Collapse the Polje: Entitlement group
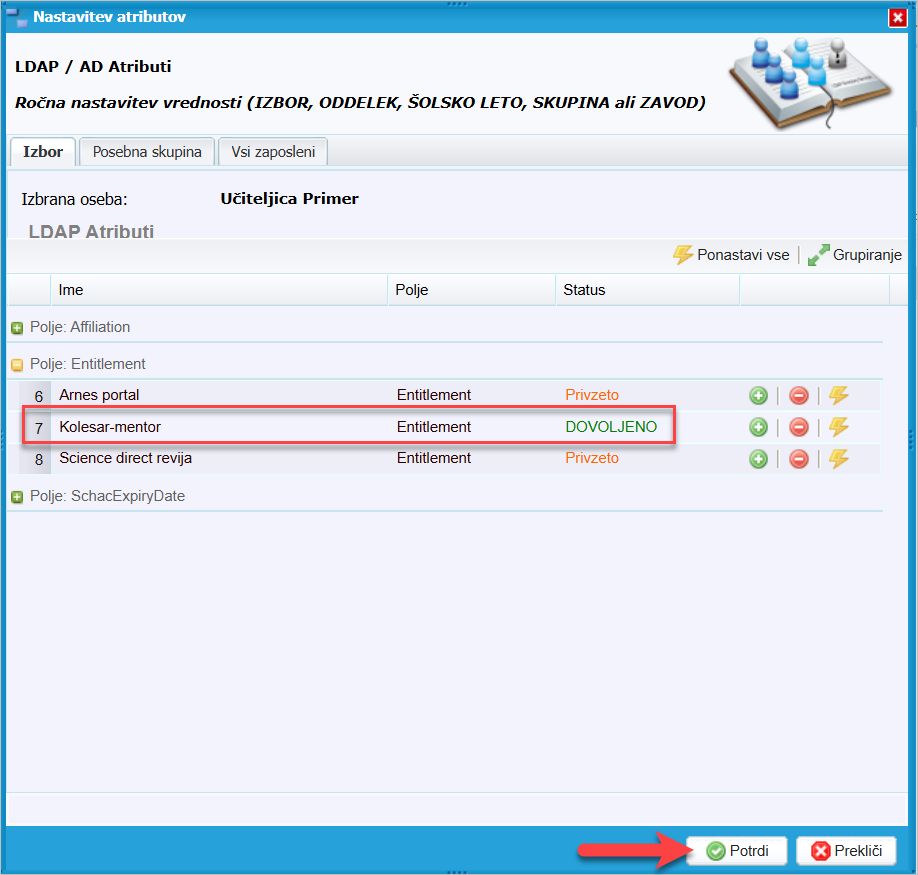 [x=17, y=365]
